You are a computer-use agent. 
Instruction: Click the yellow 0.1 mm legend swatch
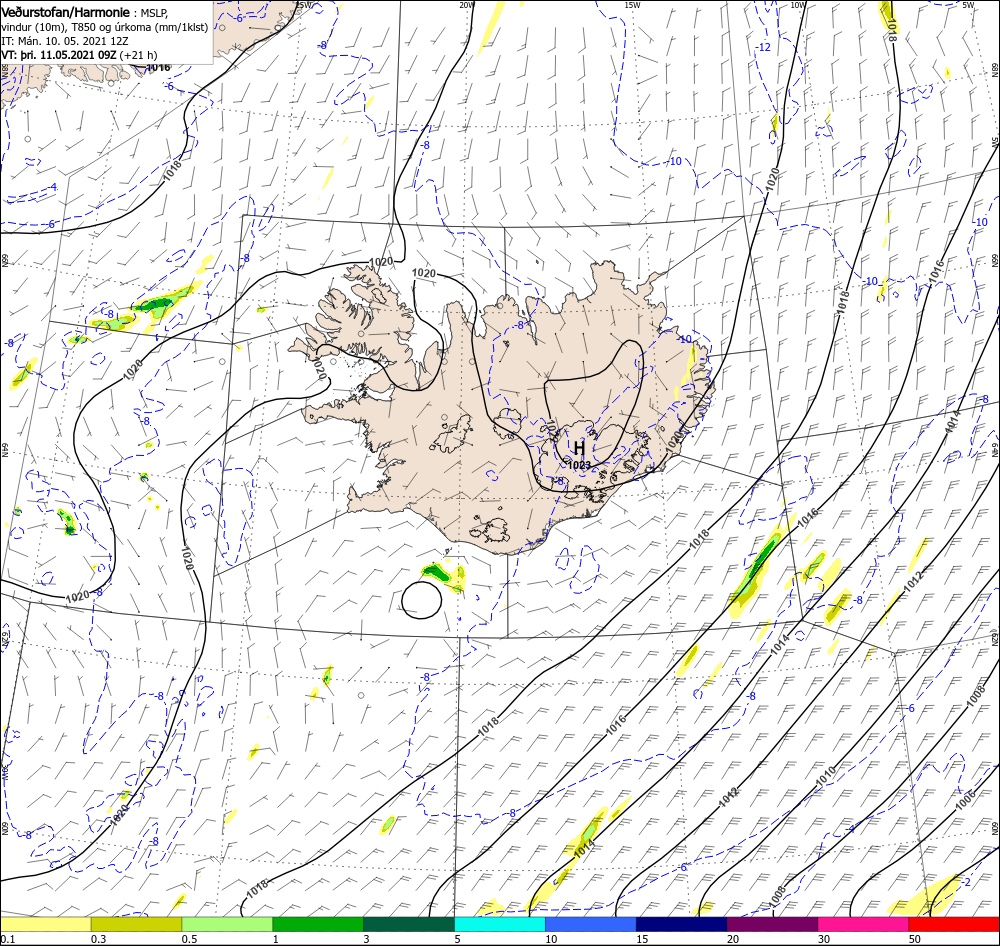point(45,924)
